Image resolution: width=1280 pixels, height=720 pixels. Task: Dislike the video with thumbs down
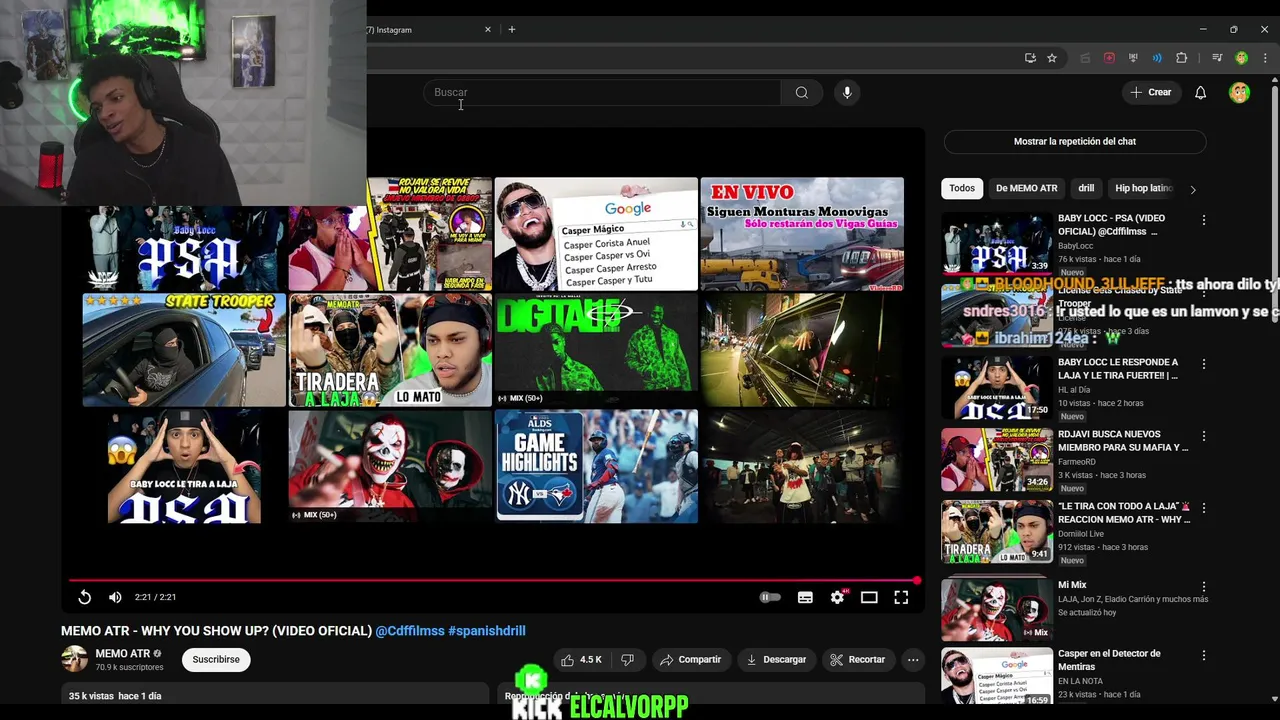627,660
